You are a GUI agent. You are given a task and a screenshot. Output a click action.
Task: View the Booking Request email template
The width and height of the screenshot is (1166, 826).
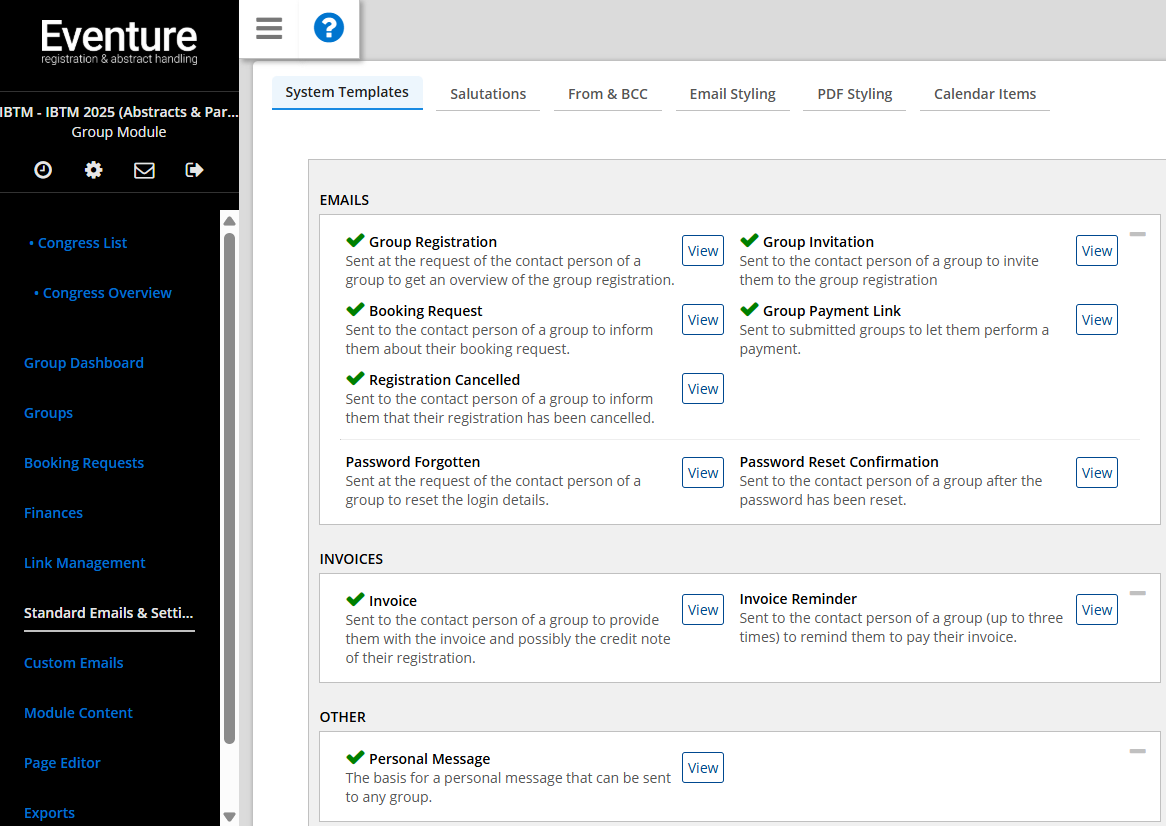(x=703, y=320)
